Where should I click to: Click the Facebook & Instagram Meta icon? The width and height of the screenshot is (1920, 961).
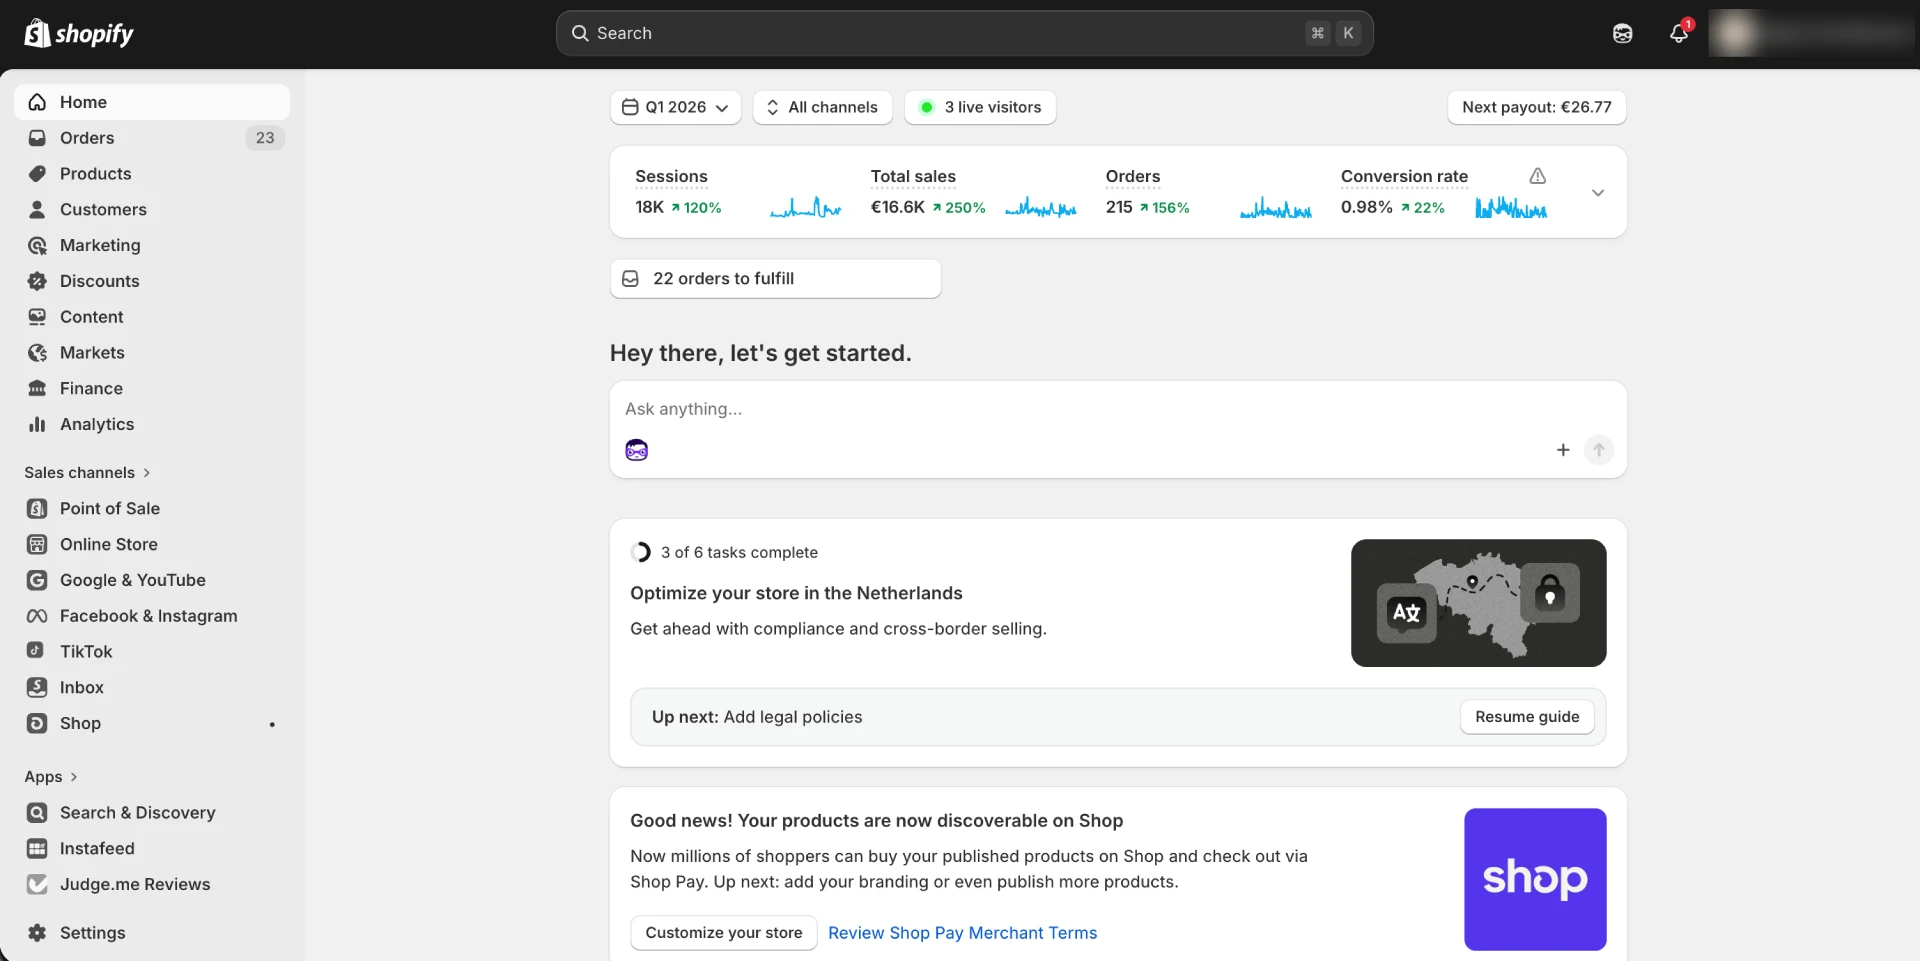pyautogui.click(x=37, y=617)
